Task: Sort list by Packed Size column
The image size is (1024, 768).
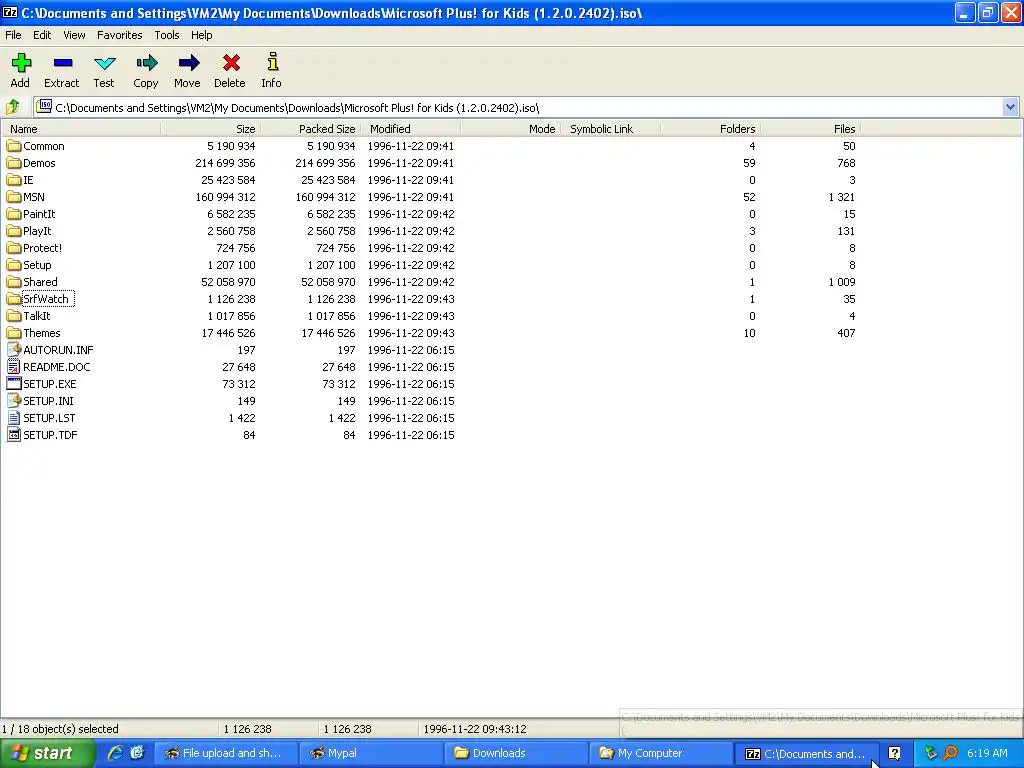Action: coord(310,129)
